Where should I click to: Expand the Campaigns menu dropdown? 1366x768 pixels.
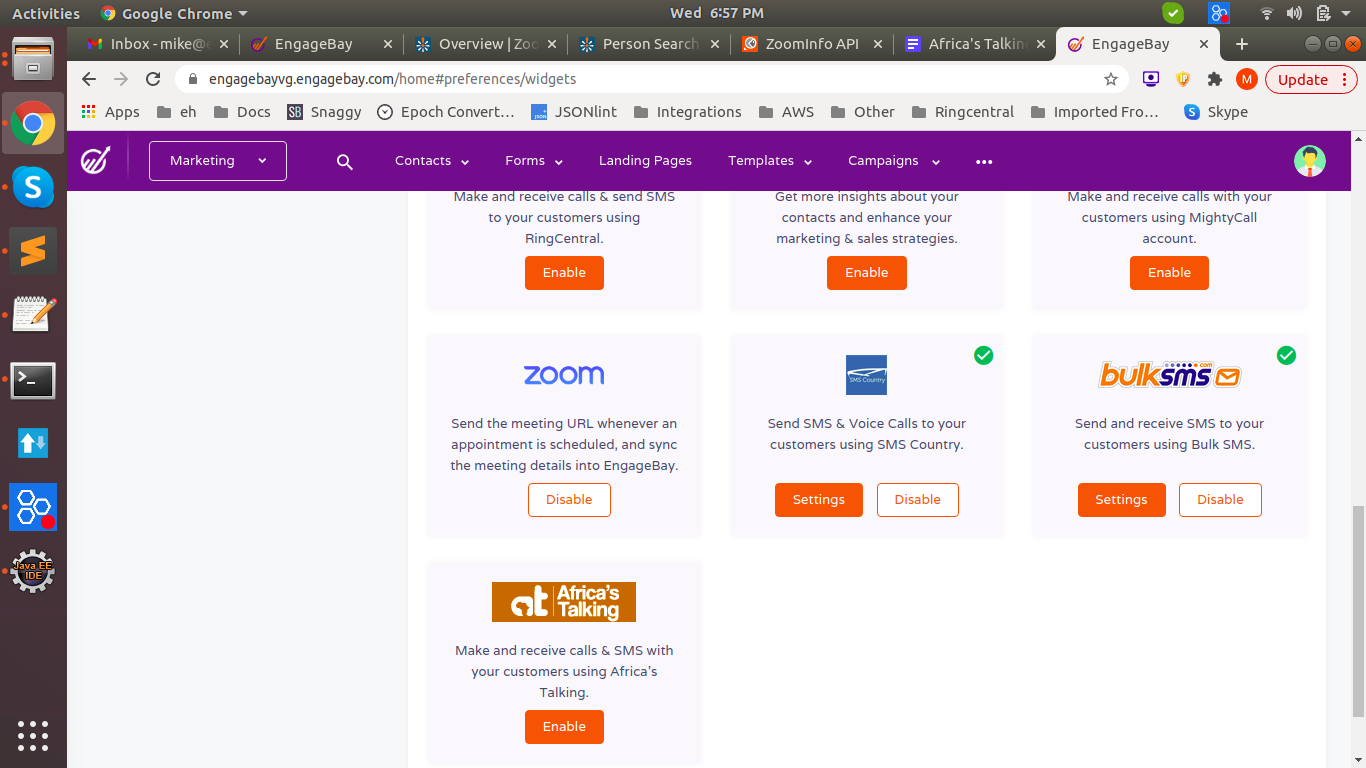coord(894,161)
